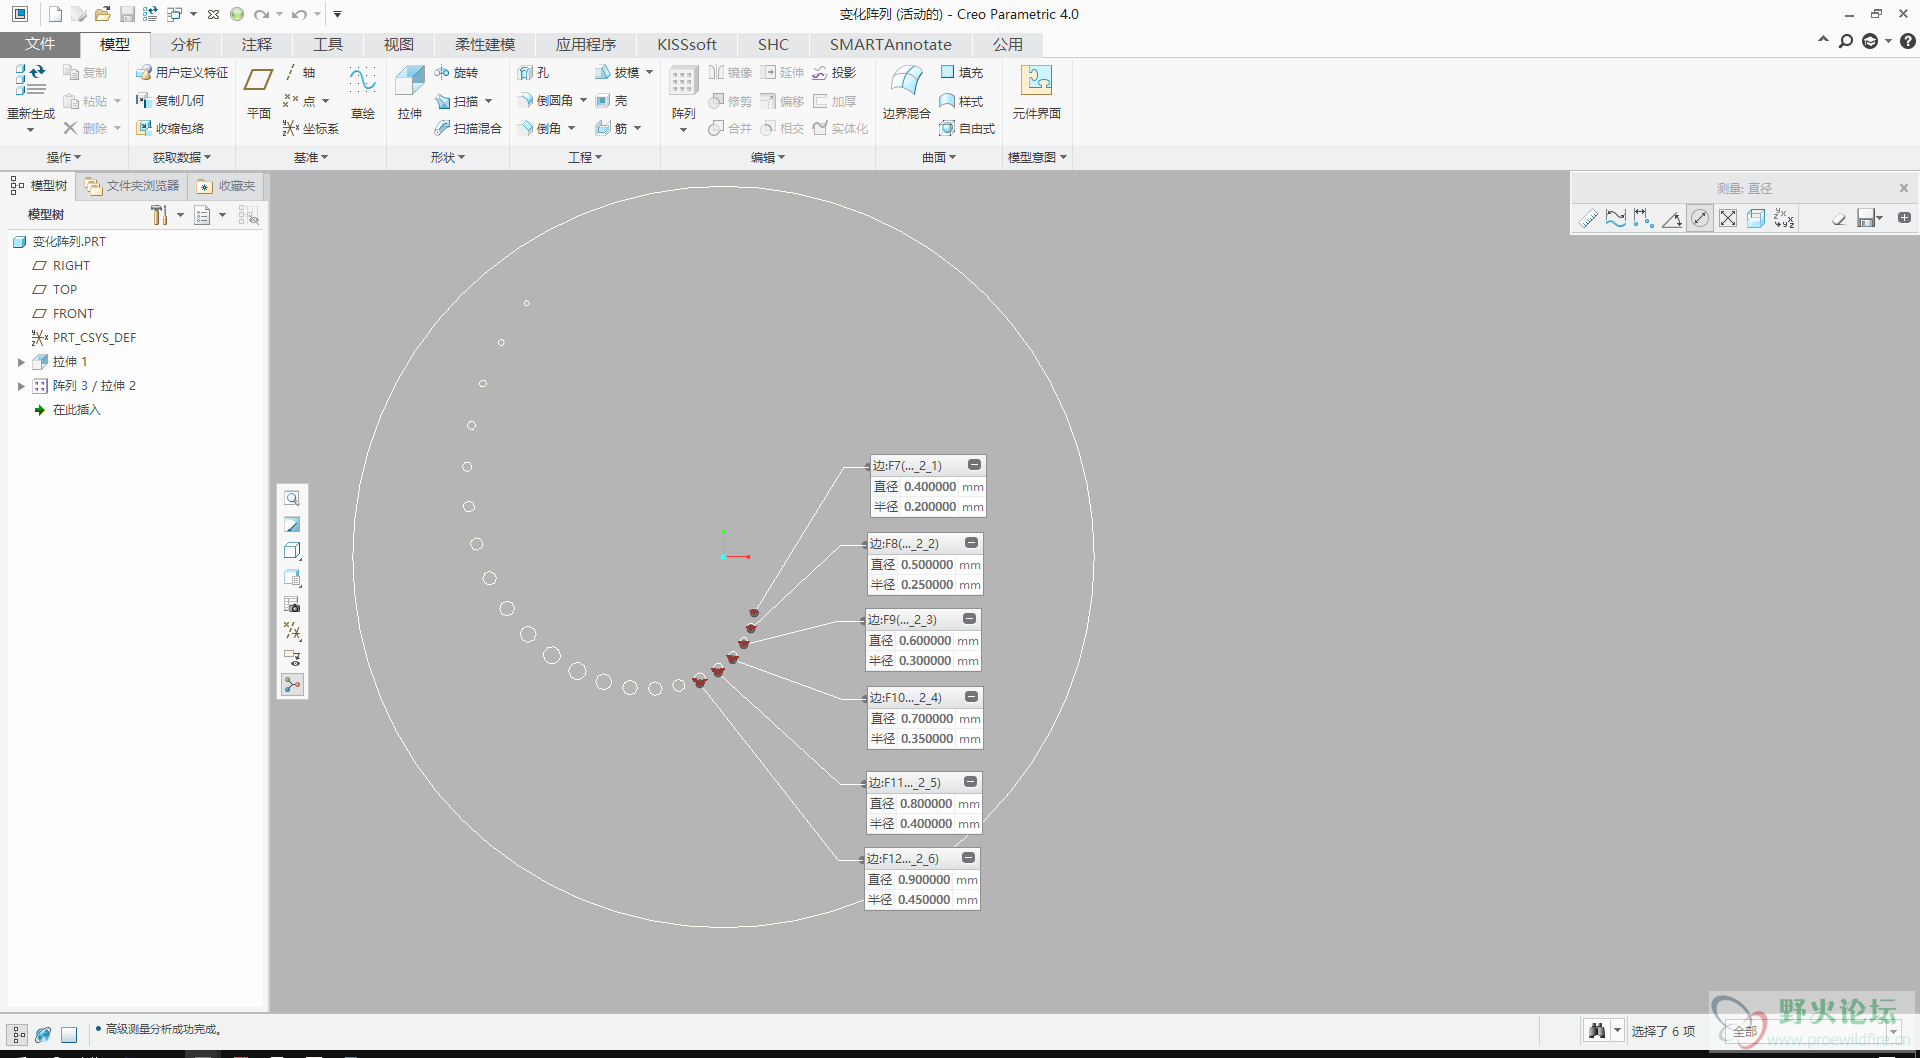Open the 获取数据 group dropdown
1920x1058 pixels.
coord(182,157)
